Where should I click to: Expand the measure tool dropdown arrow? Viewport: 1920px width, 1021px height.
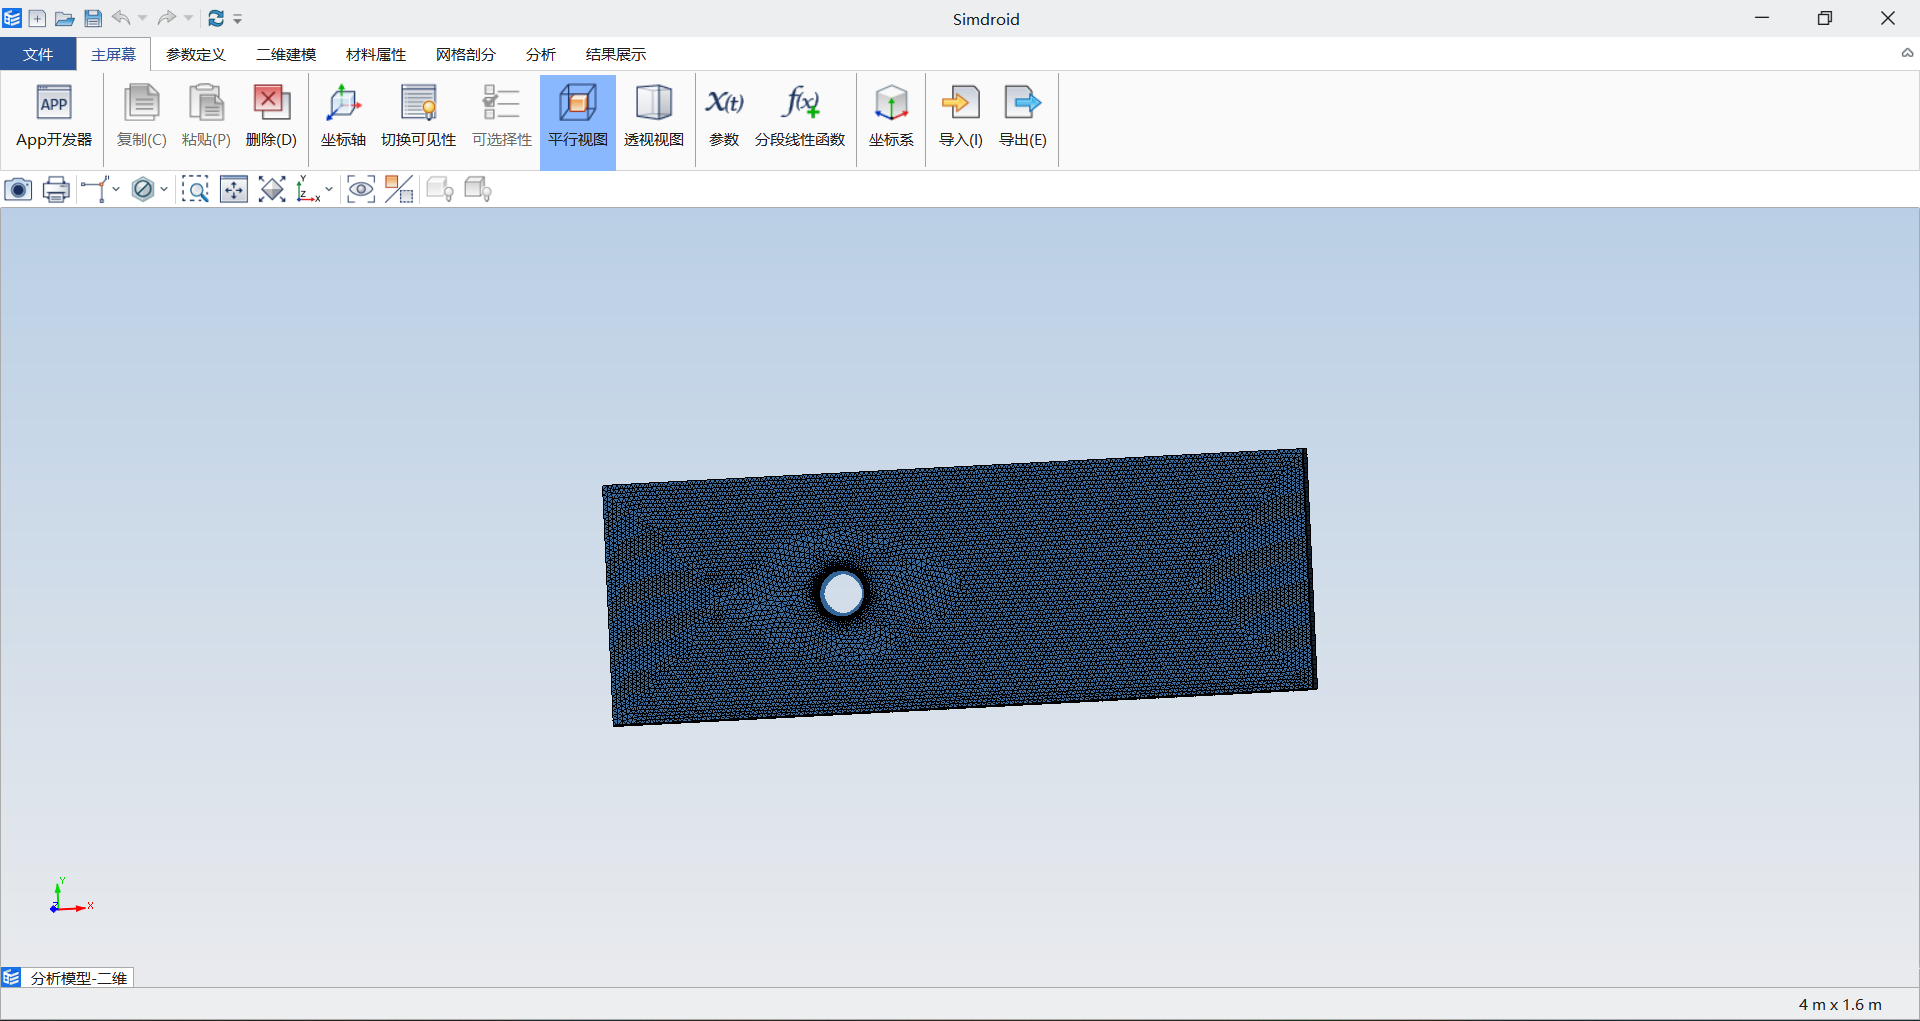[x=117, y=189]
